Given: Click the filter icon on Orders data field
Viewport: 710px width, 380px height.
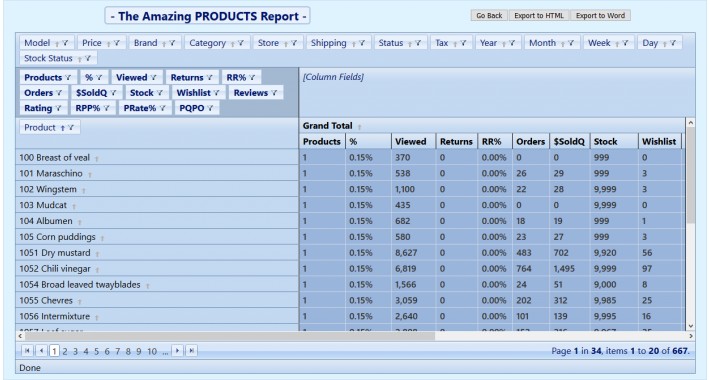Looking at the screenshot, I should [59, 93].
